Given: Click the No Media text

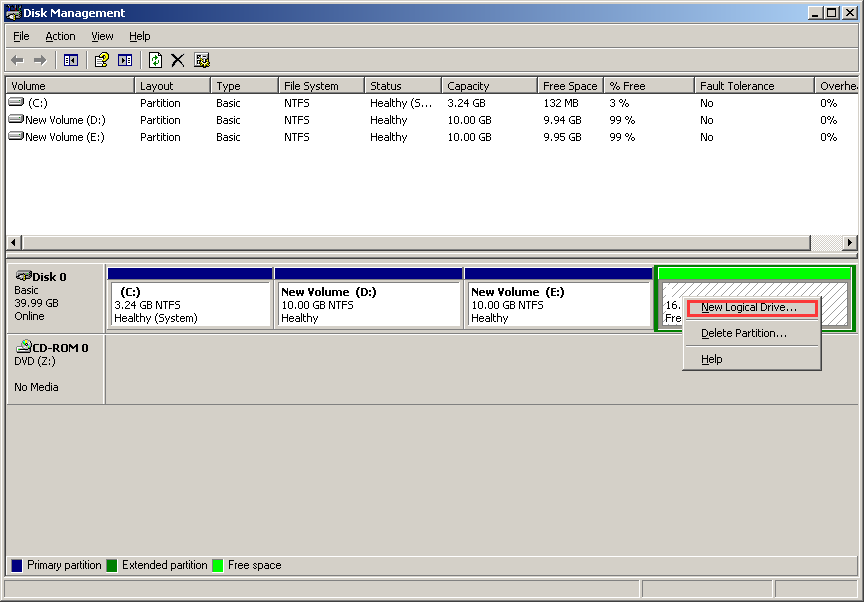Looking at the screenshot, I should (x=36, y=387).
